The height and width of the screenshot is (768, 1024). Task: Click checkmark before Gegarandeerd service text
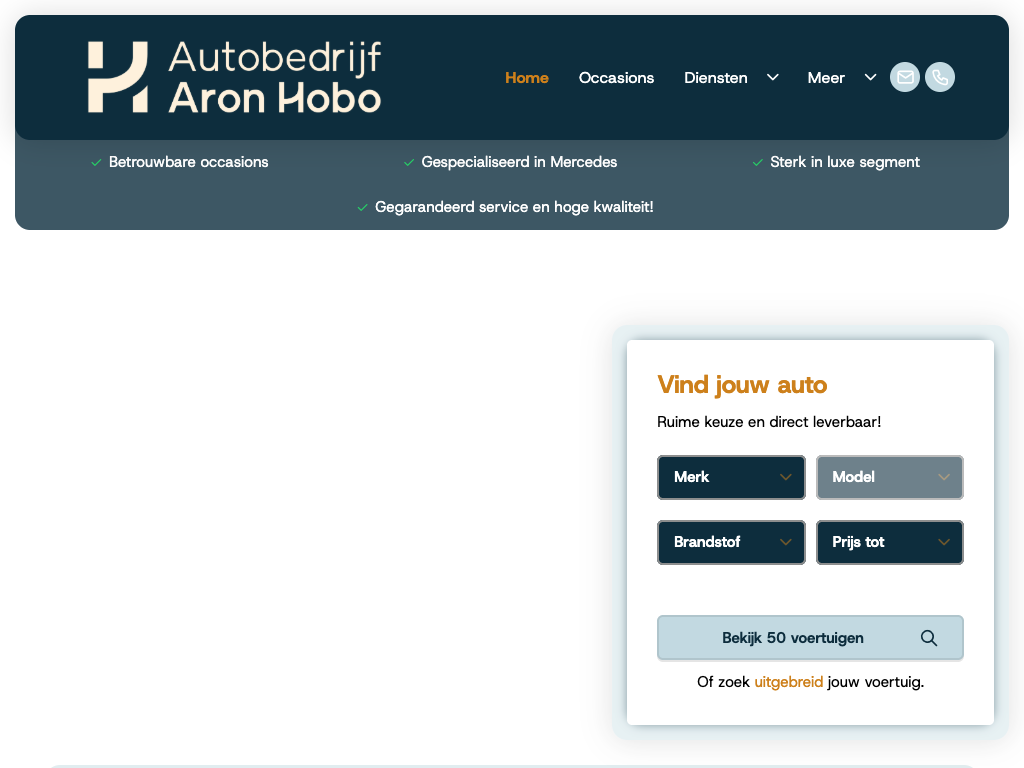363,208
